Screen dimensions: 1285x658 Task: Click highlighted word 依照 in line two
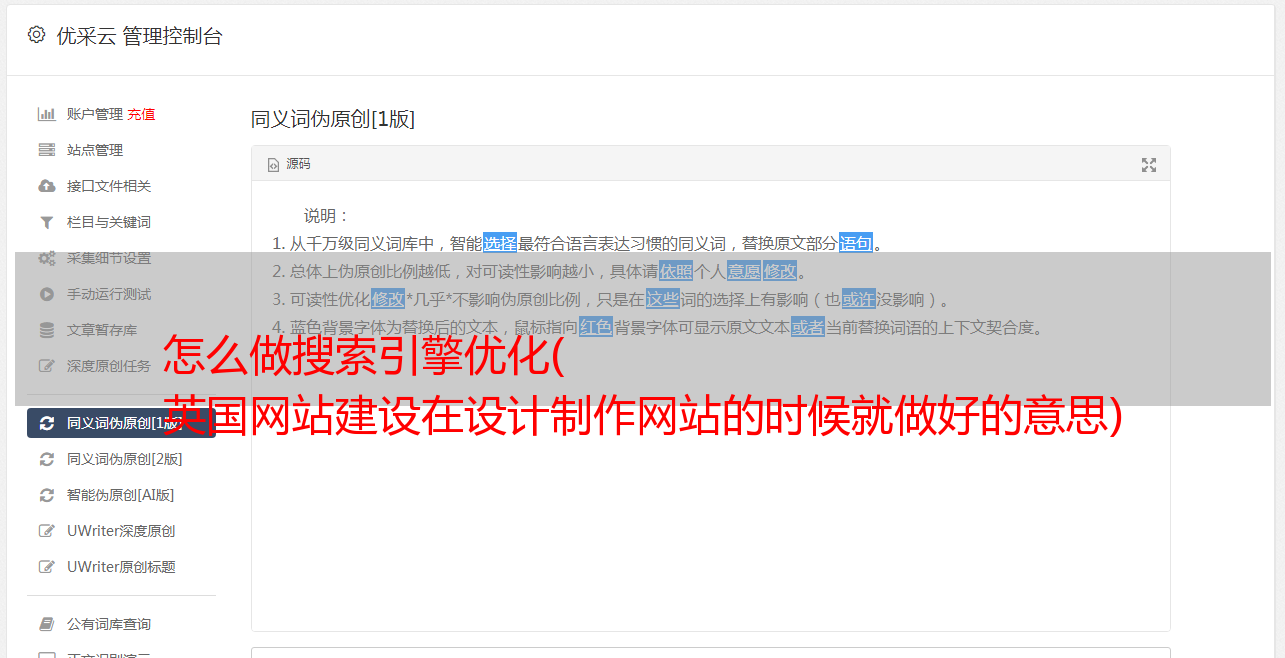click(x=676, y=271)
